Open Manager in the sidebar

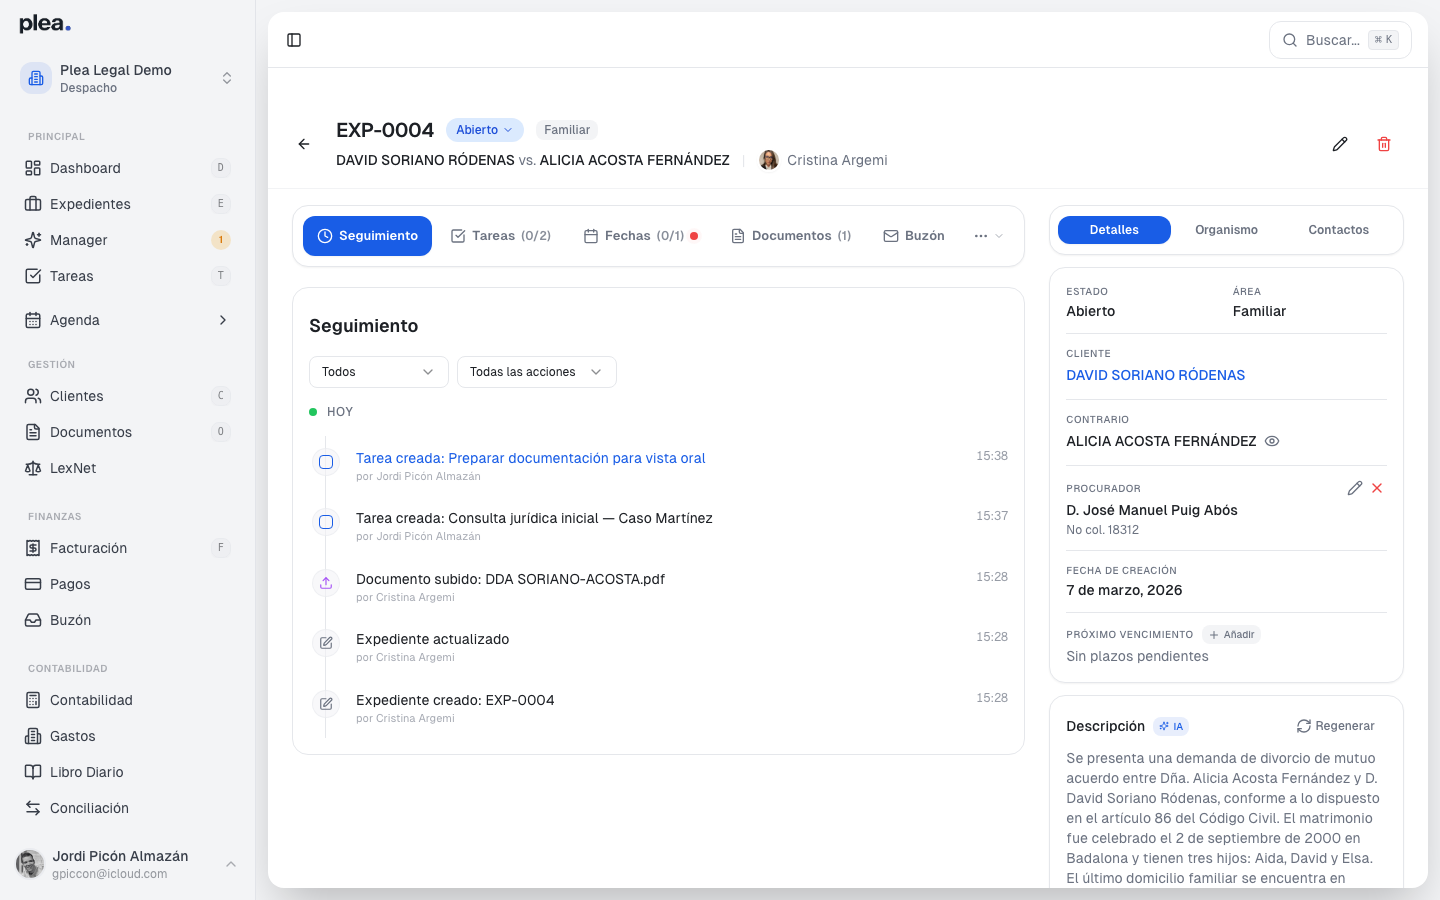coord(128,240)
